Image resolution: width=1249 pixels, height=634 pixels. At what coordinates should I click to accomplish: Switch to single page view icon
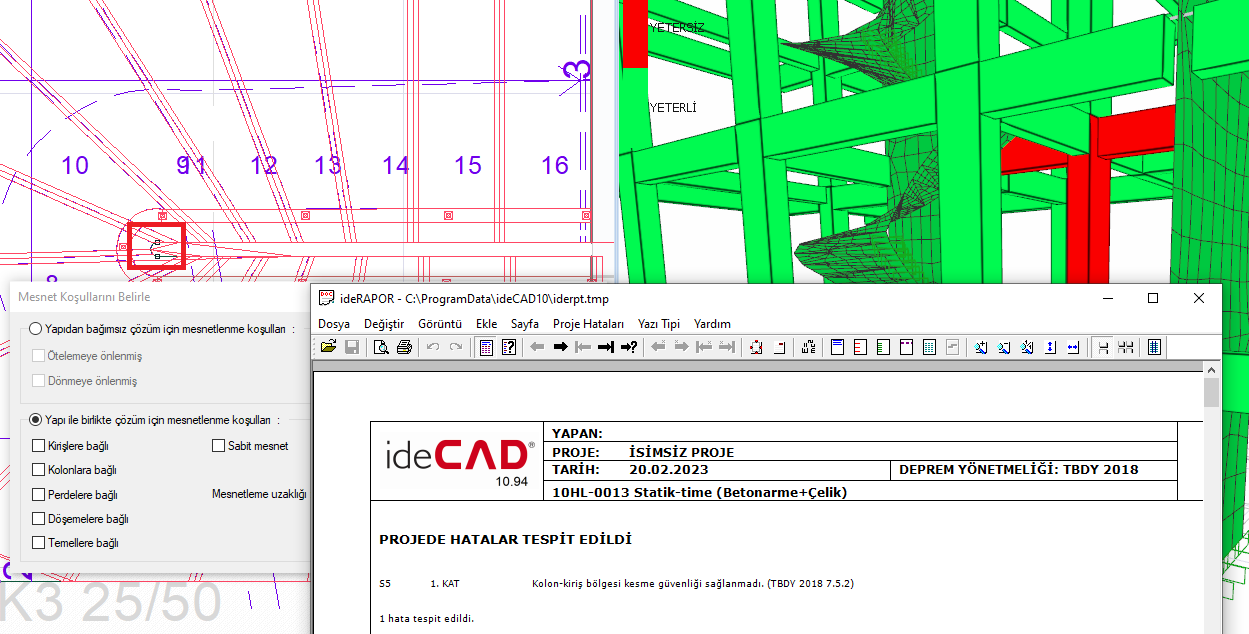coord(1102,347)
